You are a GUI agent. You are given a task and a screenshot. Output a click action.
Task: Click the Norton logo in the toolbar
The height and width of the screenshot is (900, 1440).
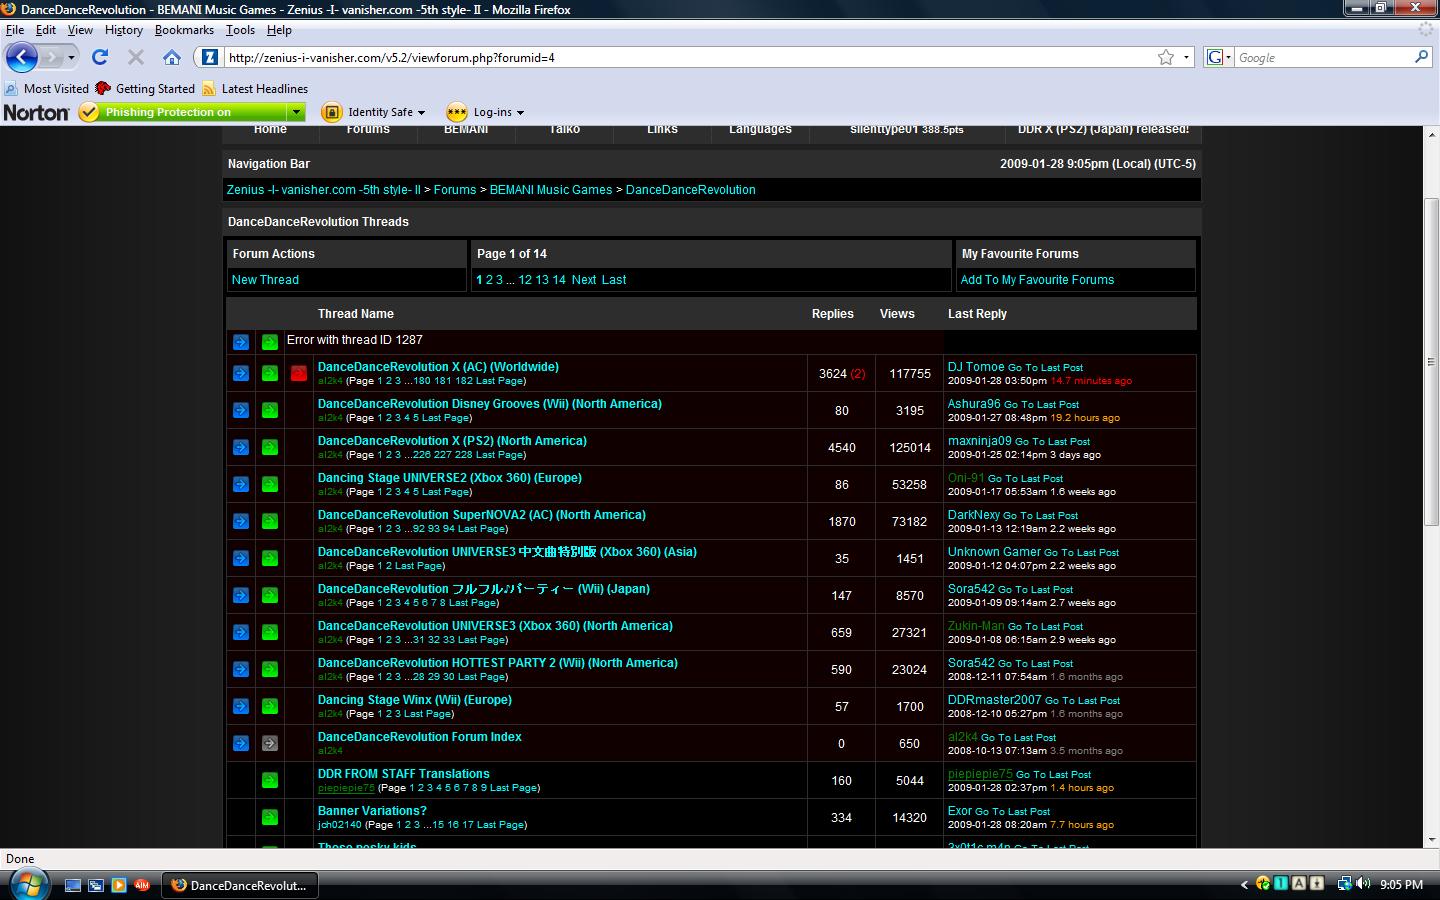point(36,112)
